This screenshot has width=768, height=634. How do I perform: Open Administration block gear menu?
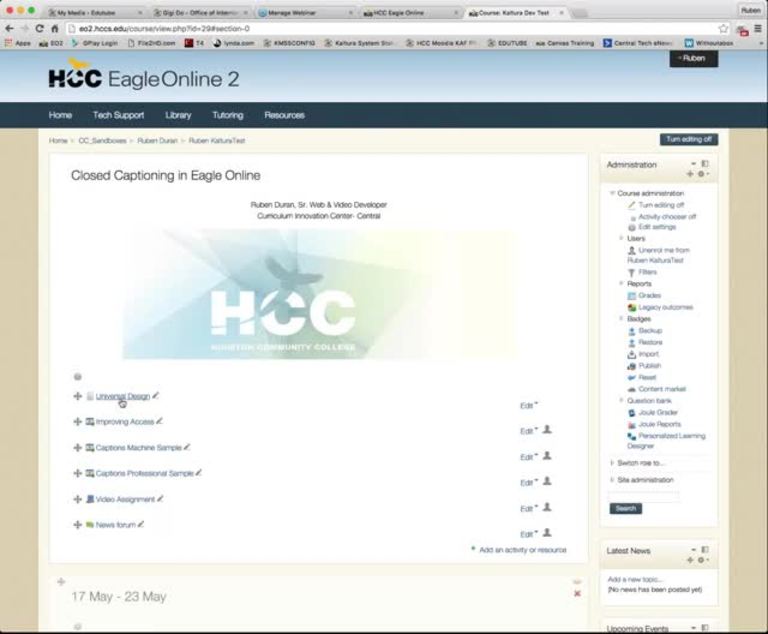(x=702, y=174)
